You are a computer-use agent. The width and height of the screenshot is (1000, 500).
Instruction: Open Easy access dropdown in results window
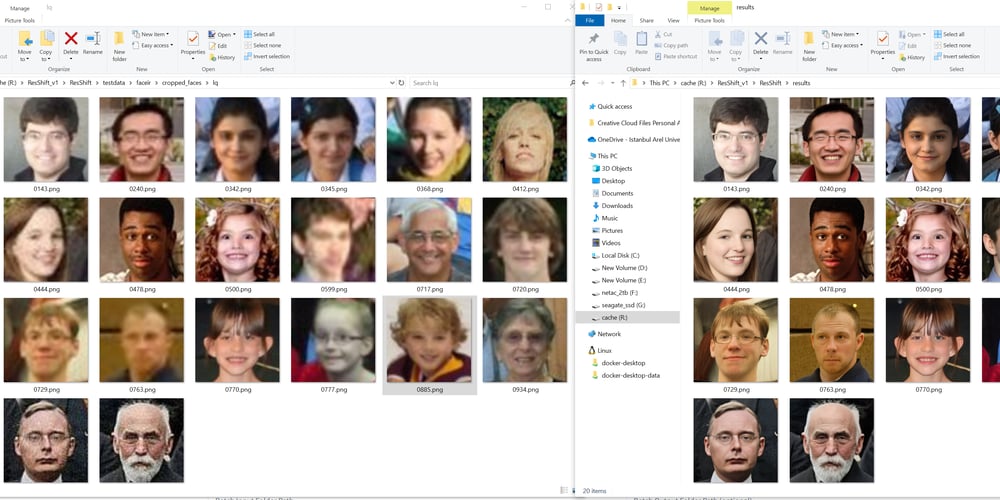(x=842, y=45)
